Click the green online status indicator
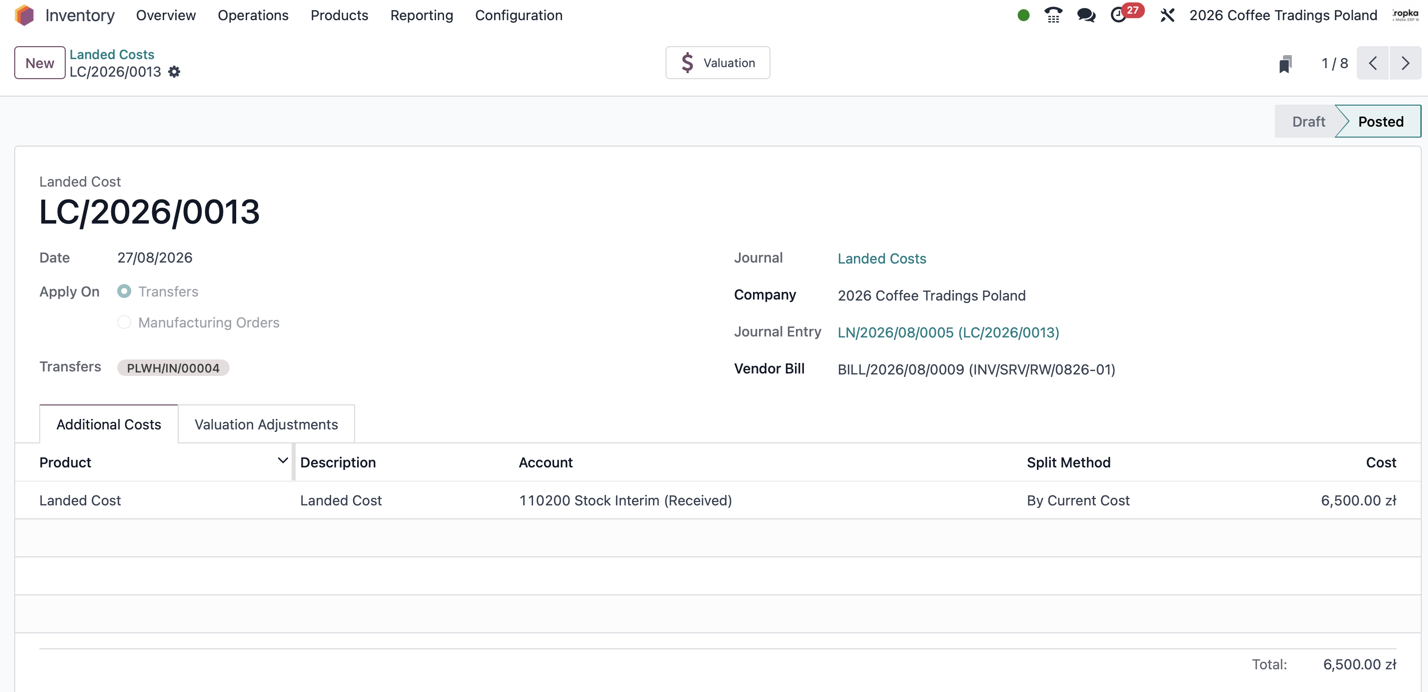This screenshot has height=692, width=1428. coord(1023,15)
